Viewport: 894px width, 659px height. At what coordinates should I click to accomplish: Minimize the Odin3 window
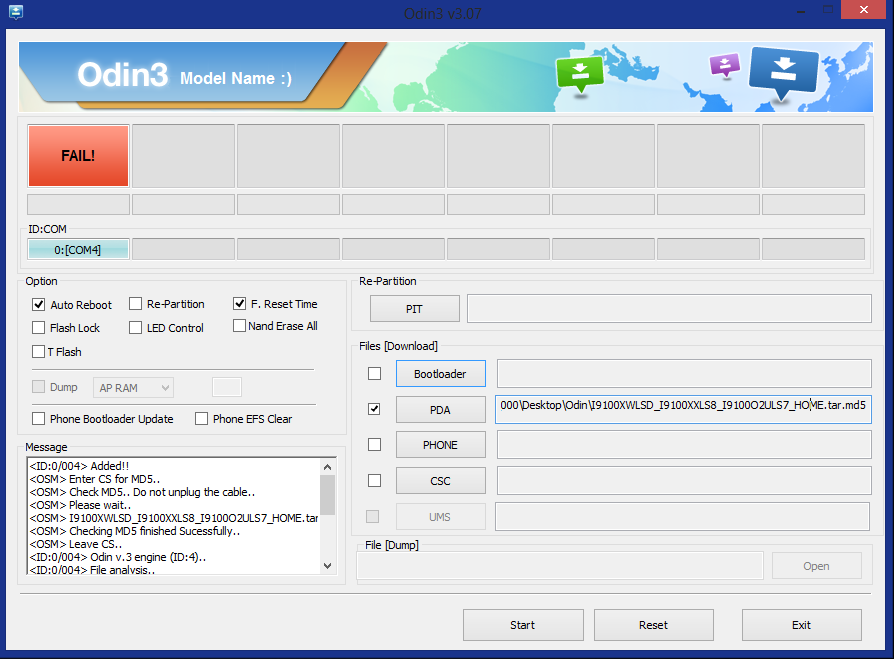click(801, 10)
